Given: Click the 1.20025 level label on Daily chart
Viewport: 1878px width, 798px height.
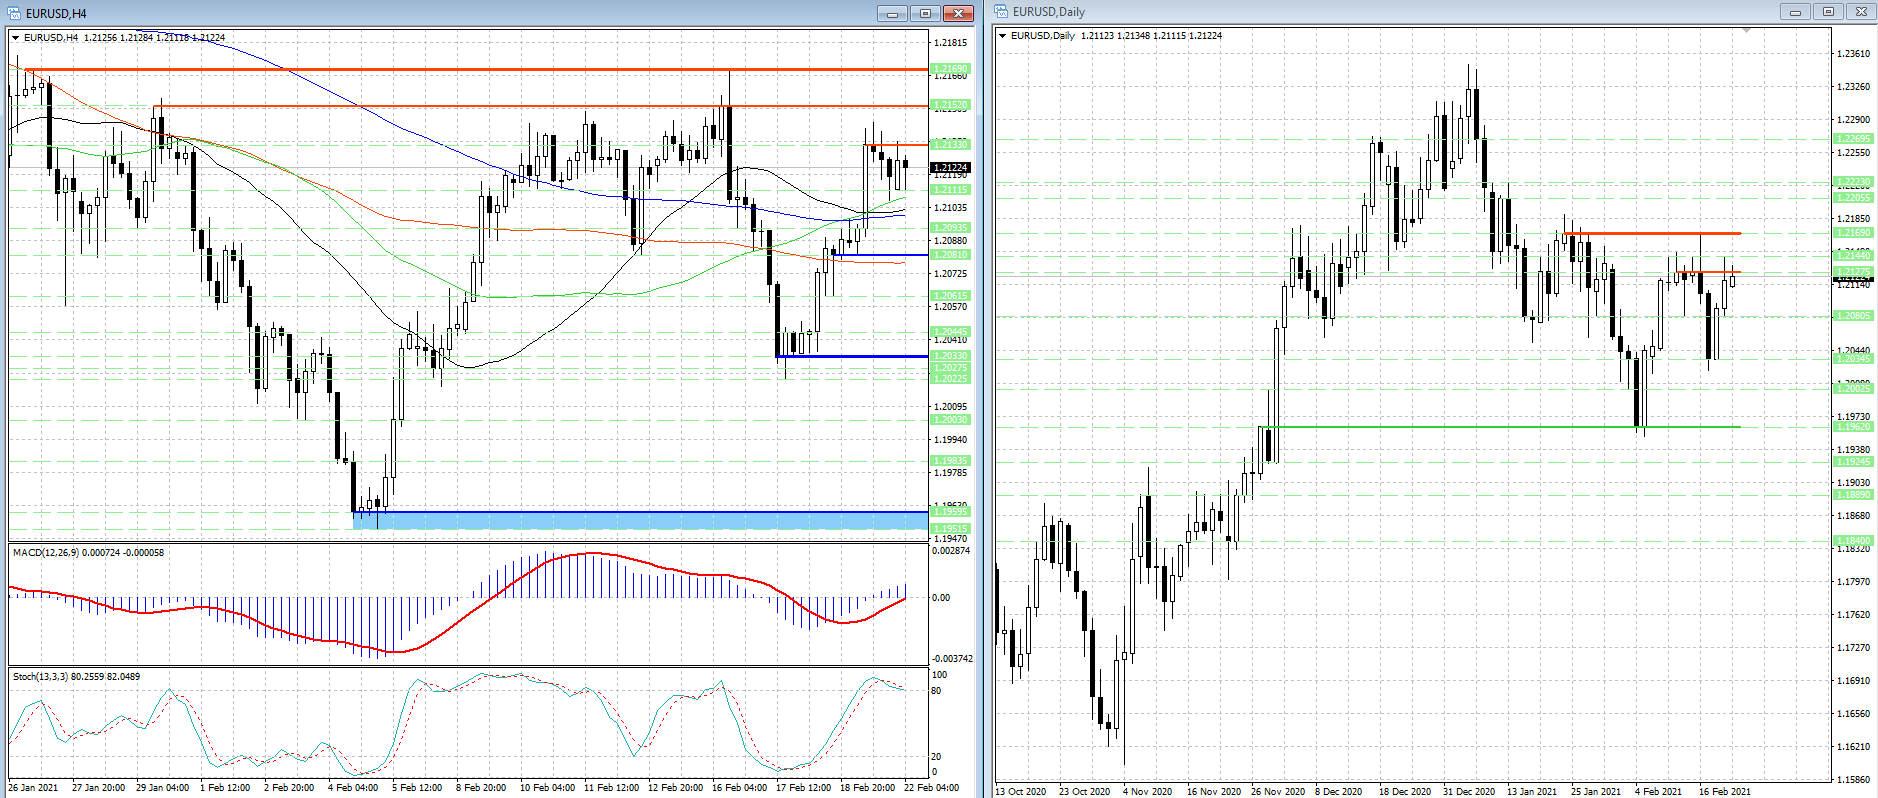Looking at the screenshot, I should coord(1853,388).
